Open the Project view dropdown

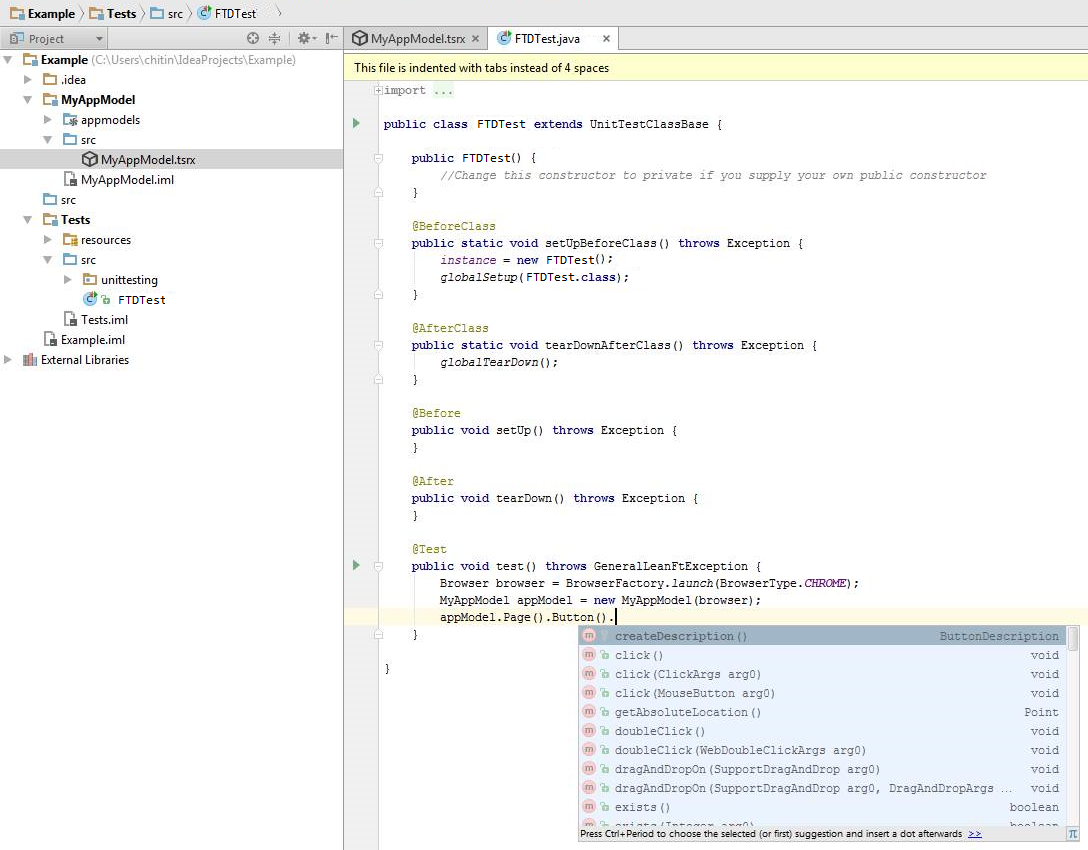(x=98, y=39)
